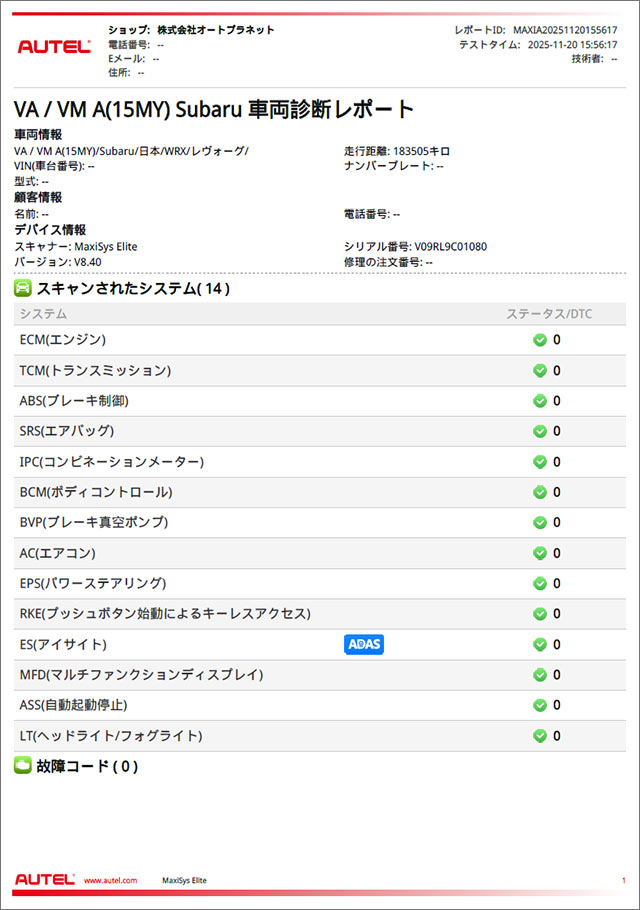Image resolution: width=640 pixels, height=910 pixels.
Task: Click the VIN(車台番号) field label
Action: click(x=50, y=166)
